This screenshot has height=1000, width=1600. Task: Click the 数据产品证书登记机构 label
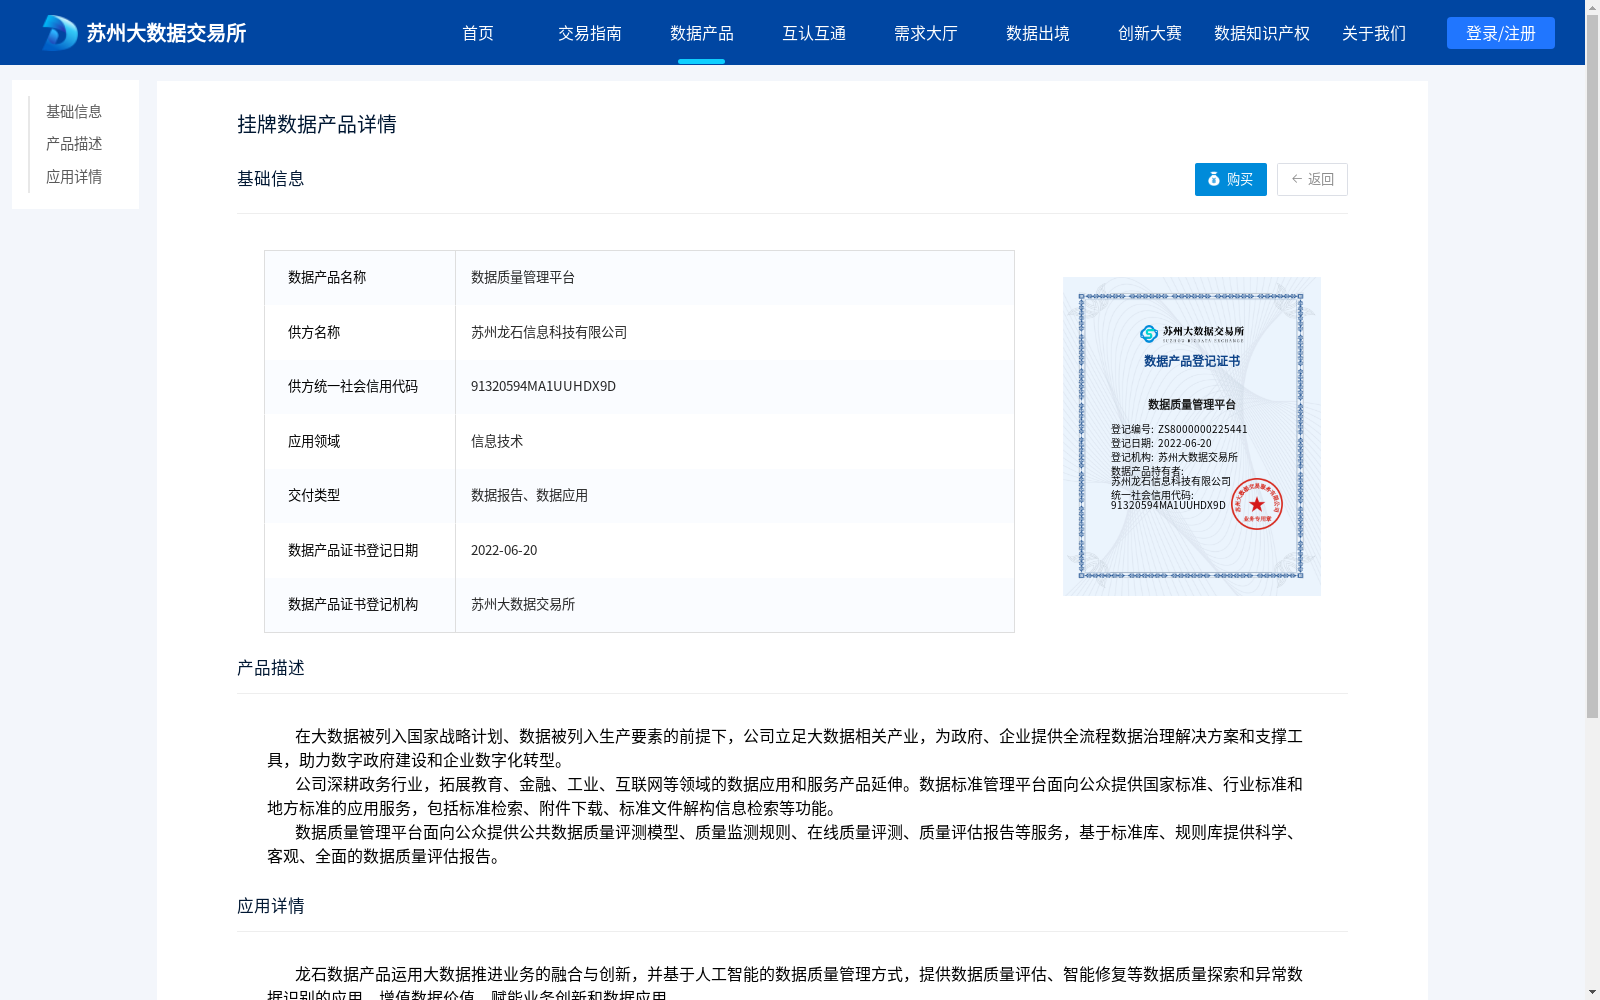point(353,605)
